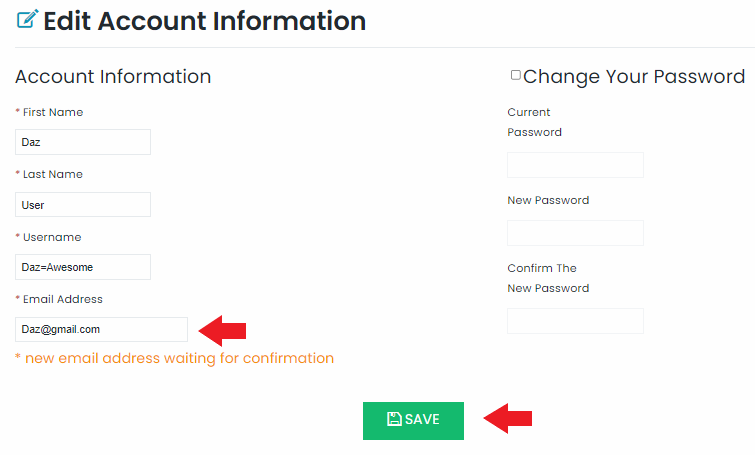This screenshot has height=455, width=755.
Task: Click the orange email confirmation notice
Action: (x=174, y=358)
